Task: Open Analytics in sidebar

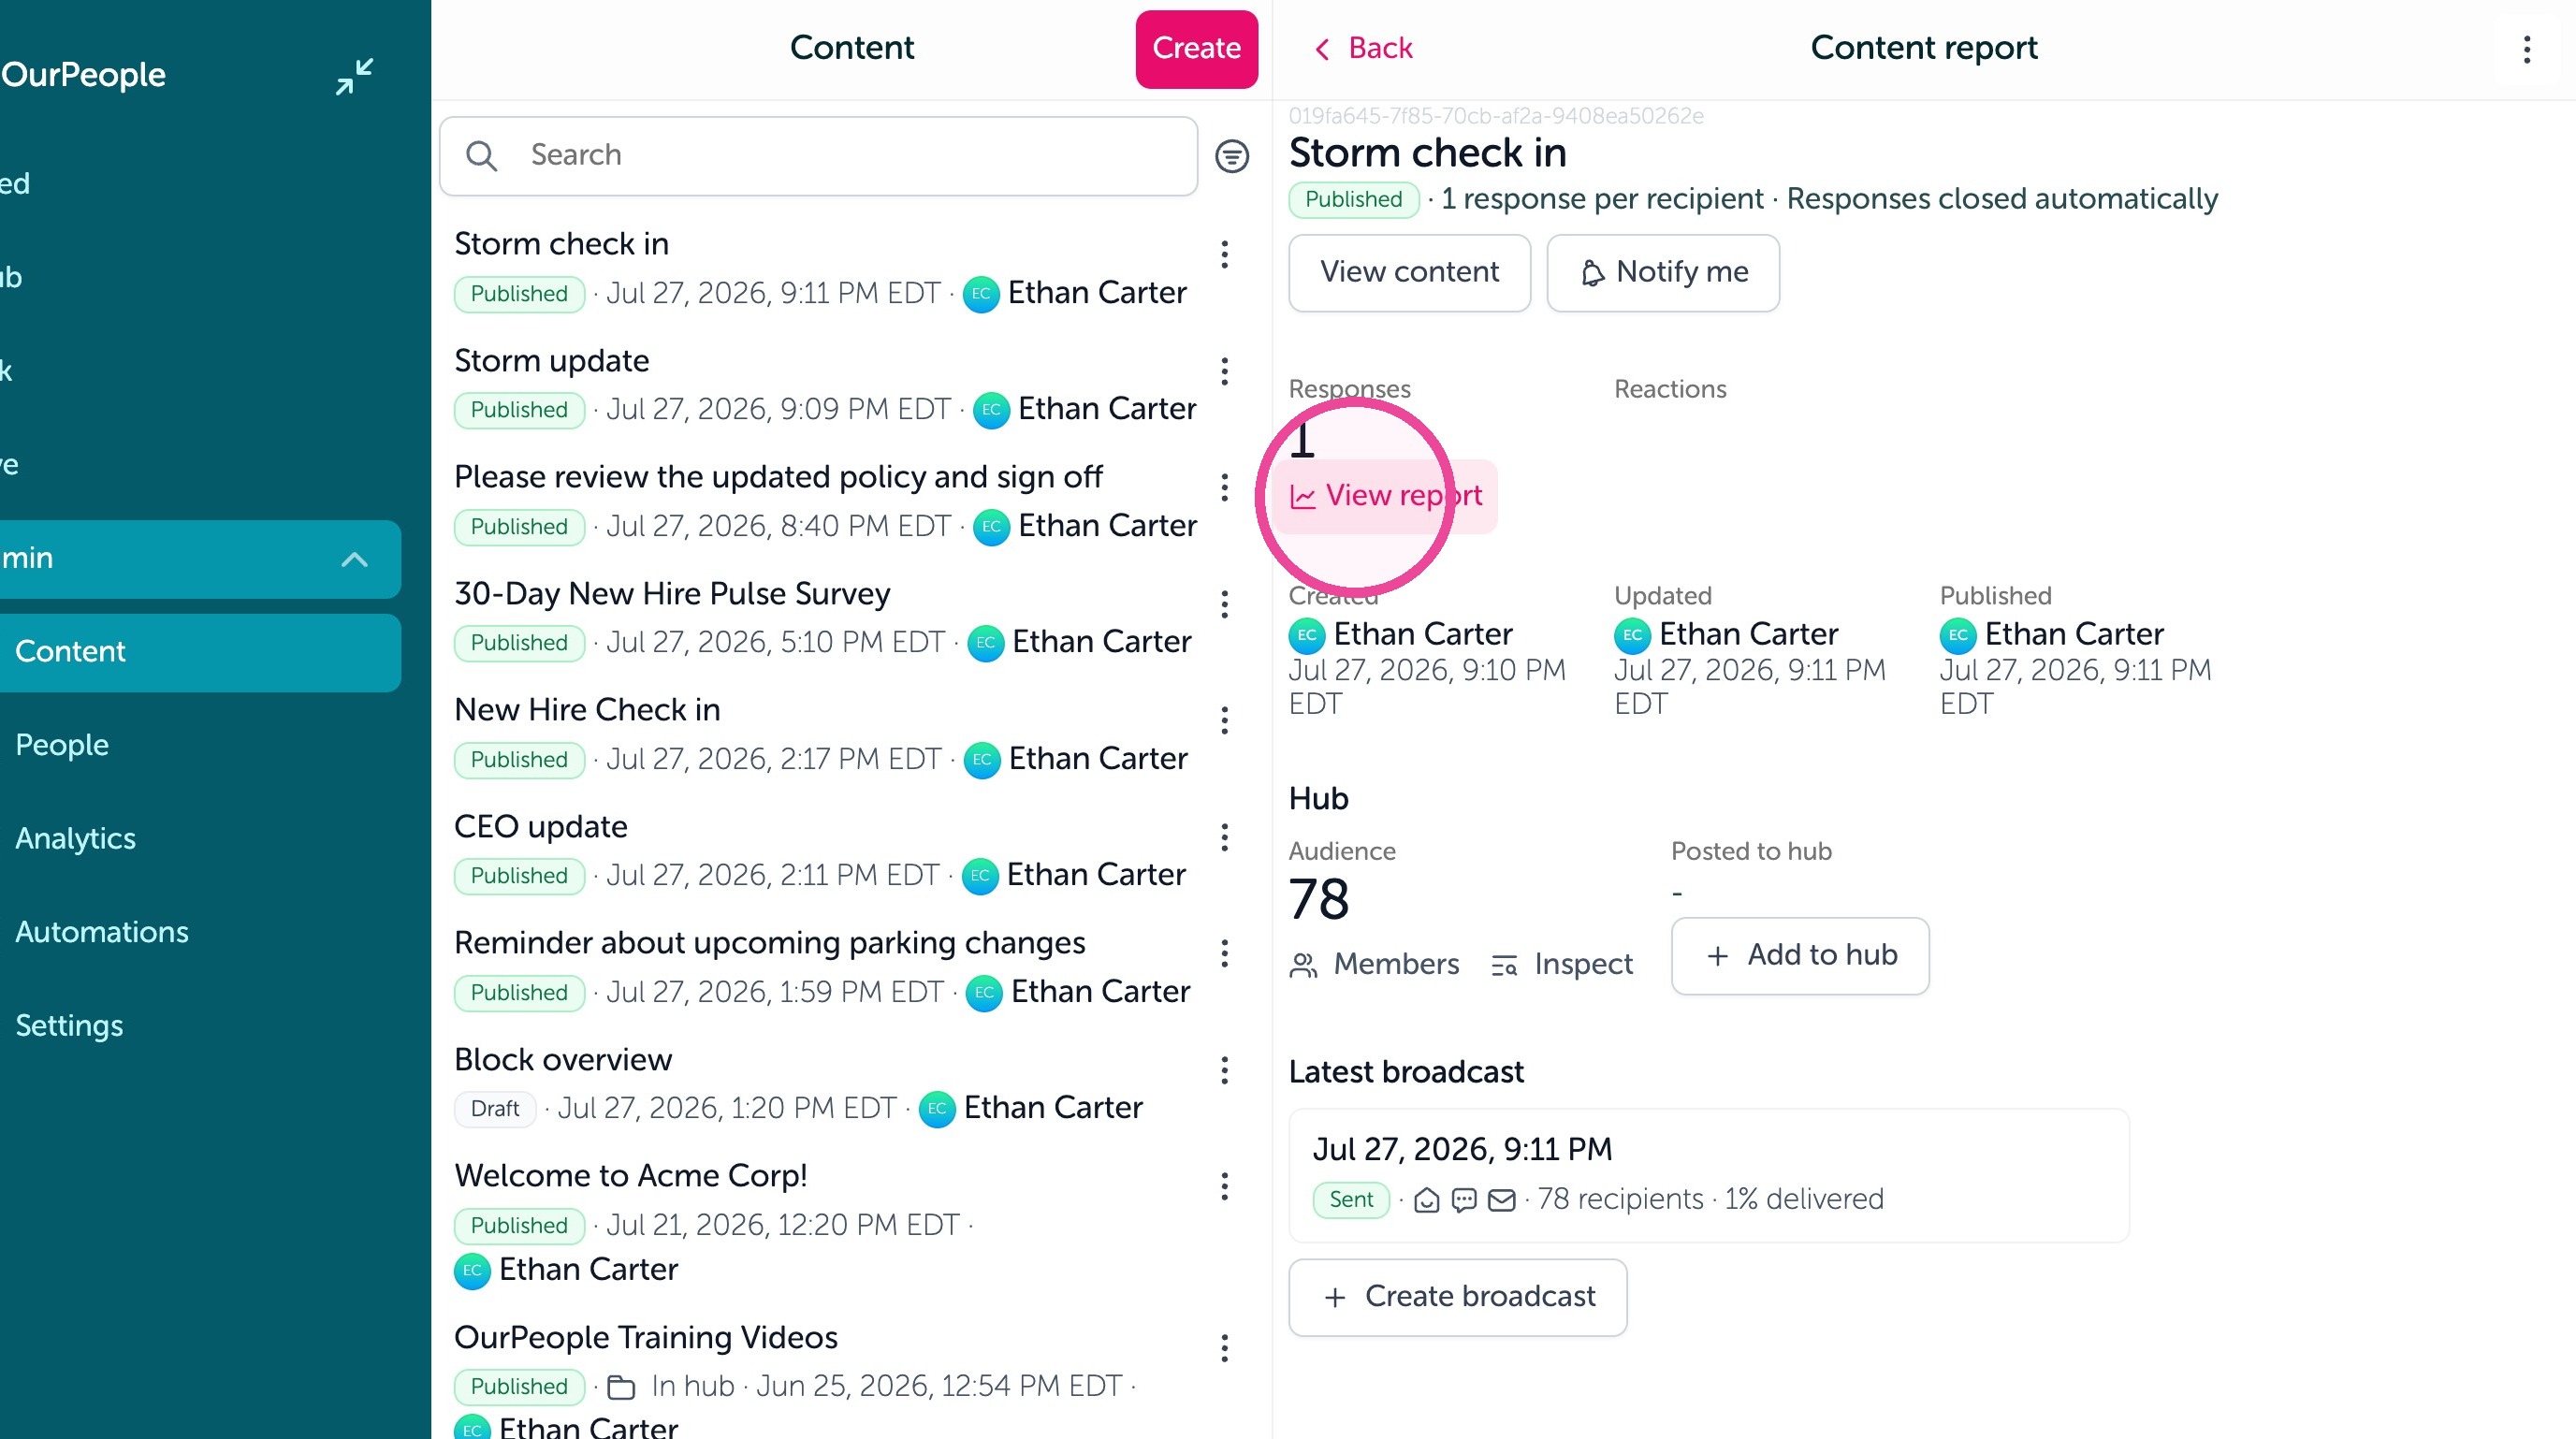Action: [76, 838]
